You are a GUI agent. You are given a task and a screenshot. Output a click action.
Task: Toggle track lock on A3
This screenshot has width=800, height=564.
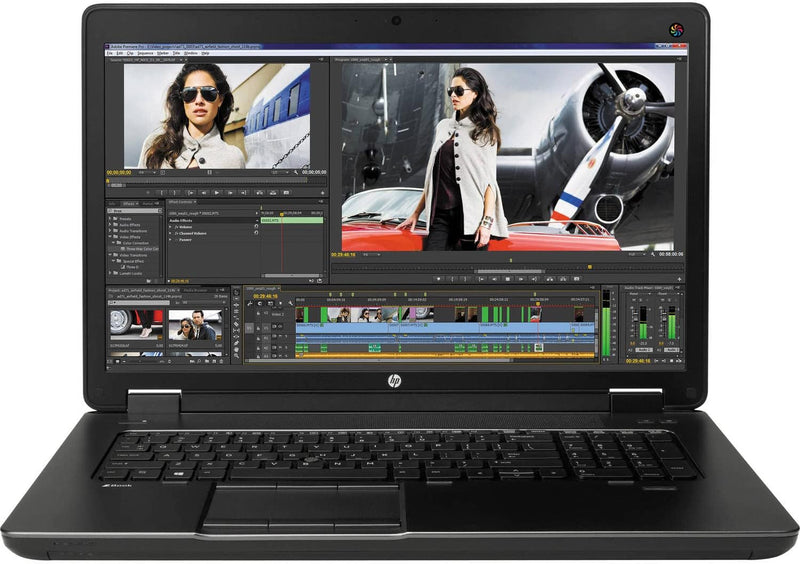coord(258,356)
